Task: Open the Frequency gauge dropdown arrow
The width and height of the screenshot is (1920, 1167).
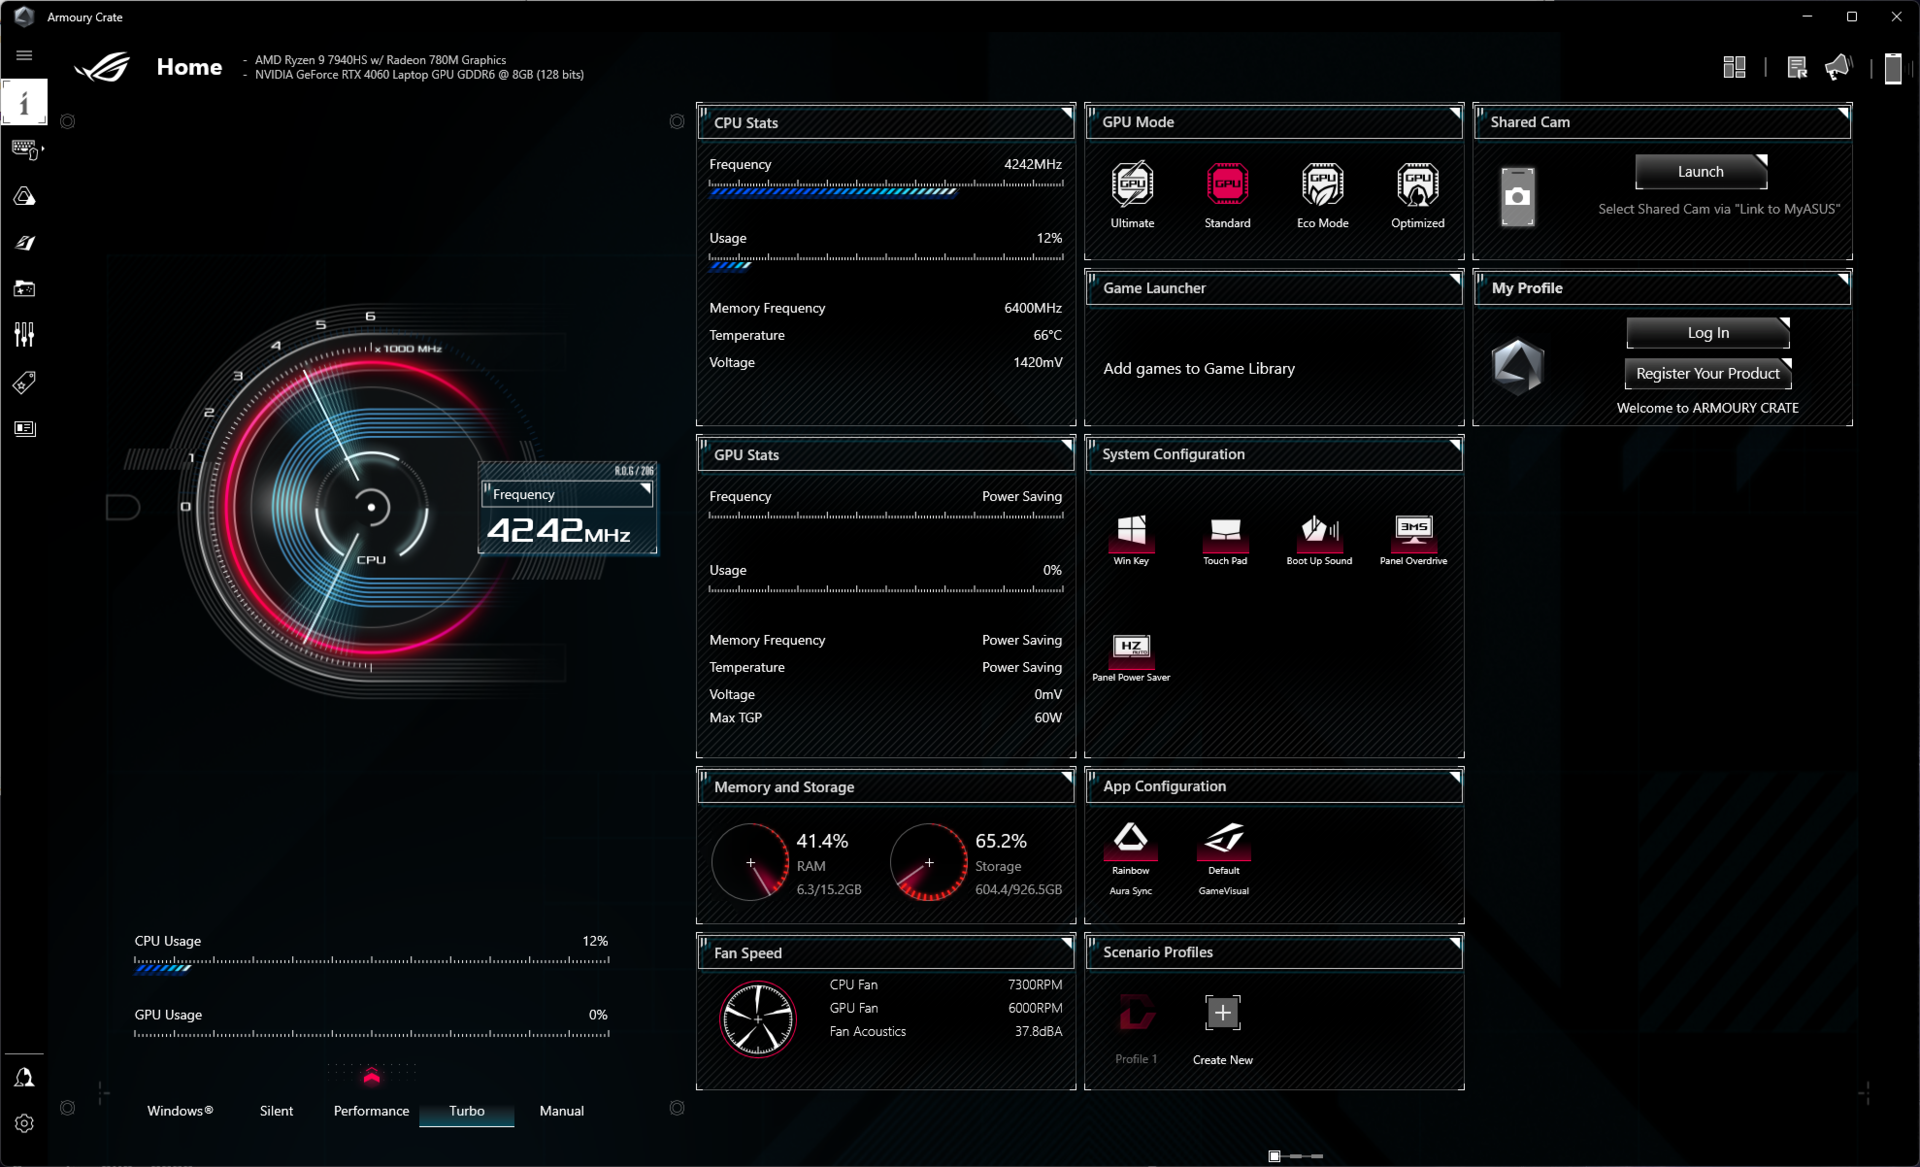Action: coord(645,490)
